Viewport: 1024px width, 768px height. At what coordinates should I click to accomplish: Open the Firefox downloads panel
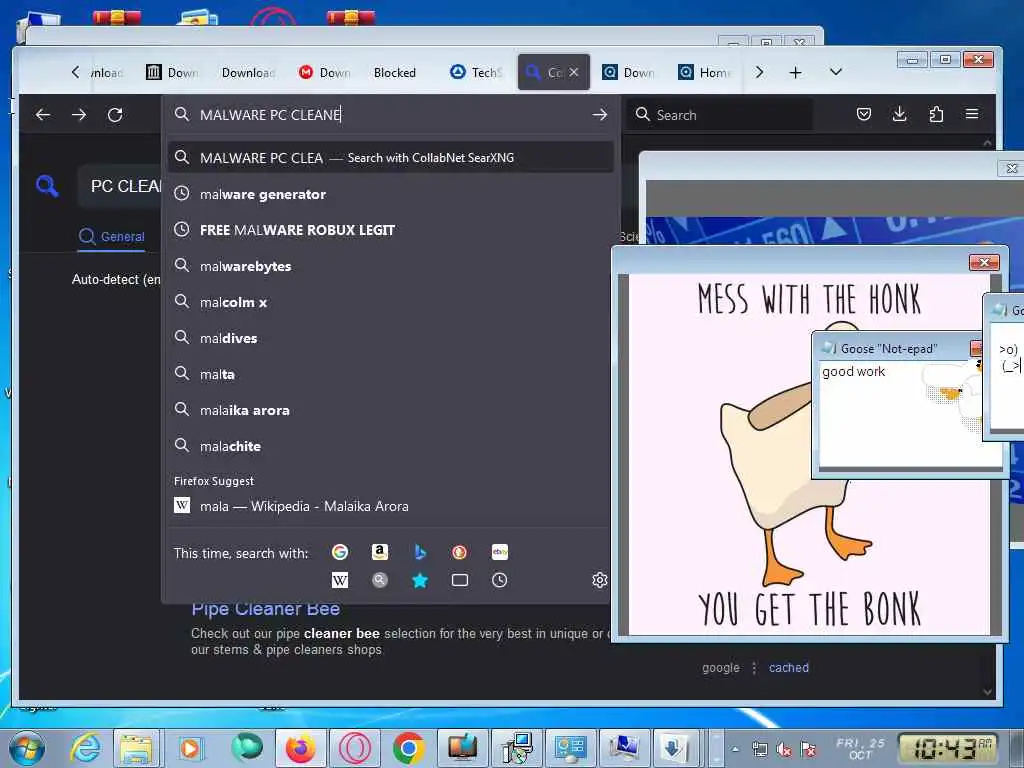(x=899, y=114)
